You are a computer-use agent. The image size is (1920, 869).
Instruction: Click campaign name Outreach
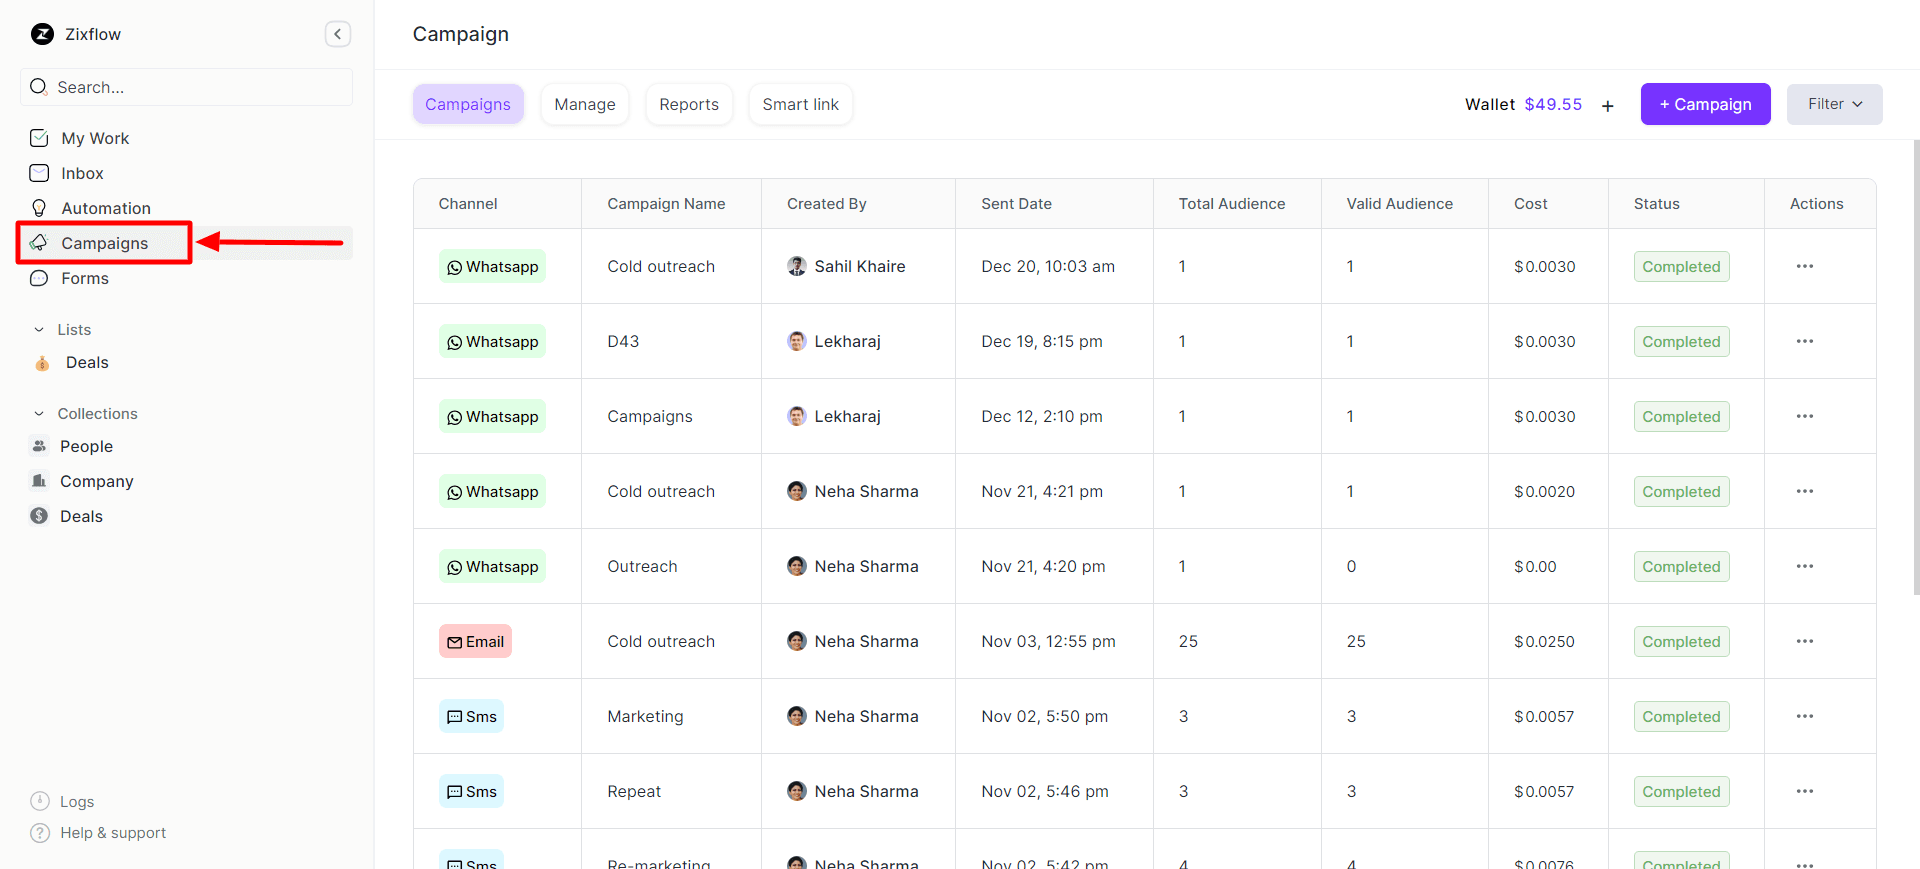pos(642,566)
